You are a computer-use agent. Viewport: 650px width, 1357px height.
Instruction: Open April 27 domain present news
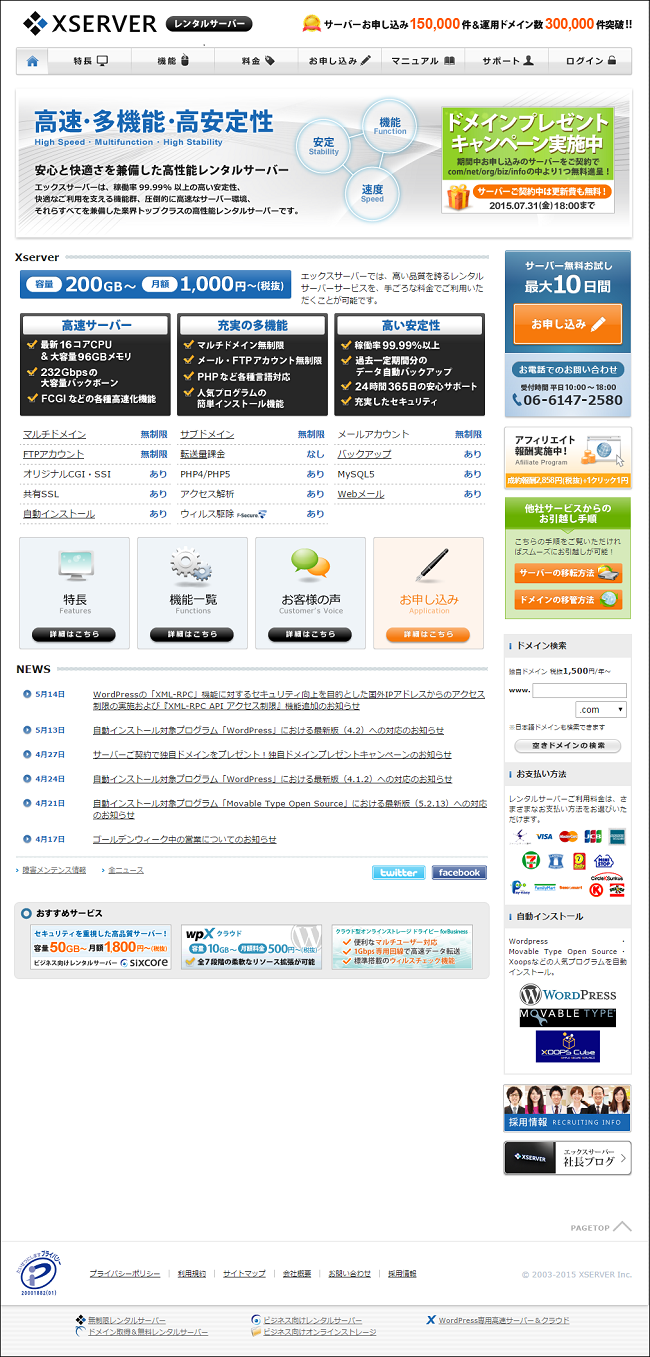(272, 754)
